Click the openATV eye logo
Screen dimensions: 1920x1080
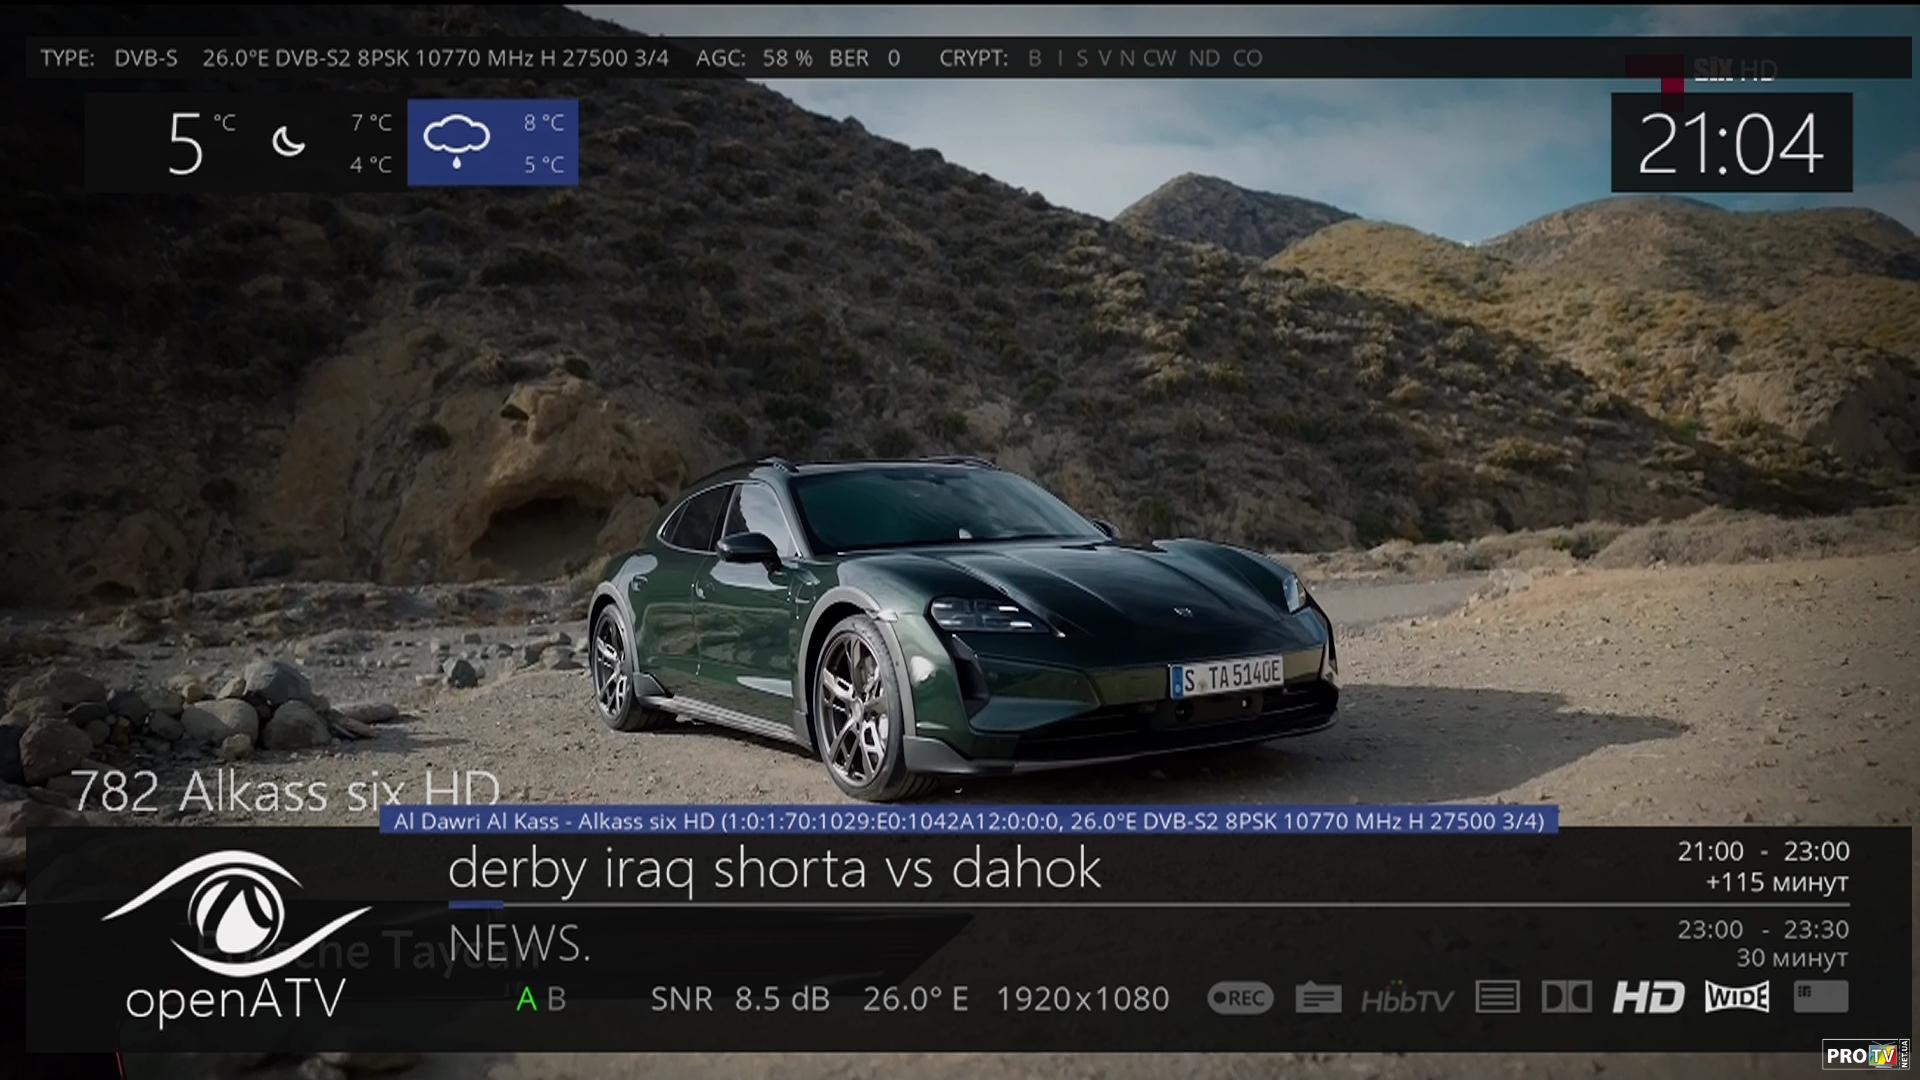click(x=236, y=915)
